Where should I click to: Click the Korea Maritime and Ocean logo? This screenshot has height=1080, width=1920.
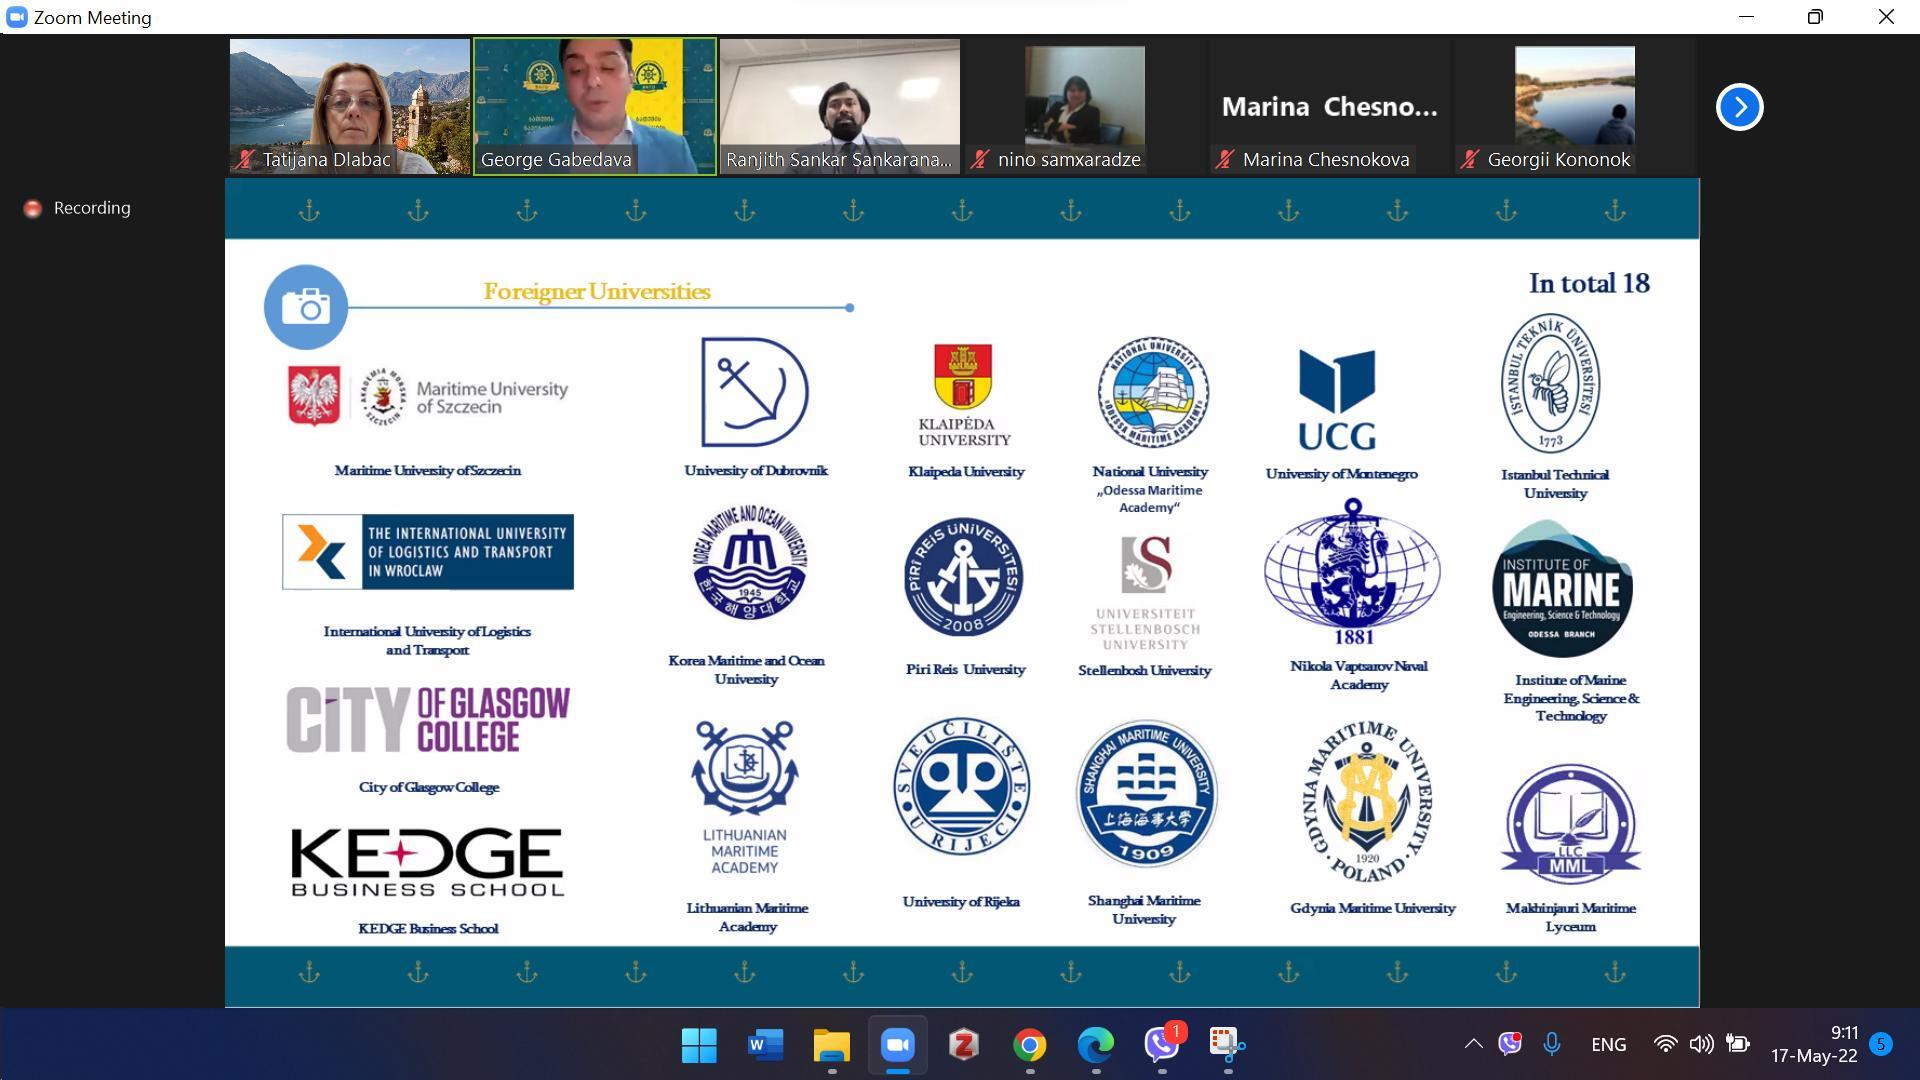749,563
